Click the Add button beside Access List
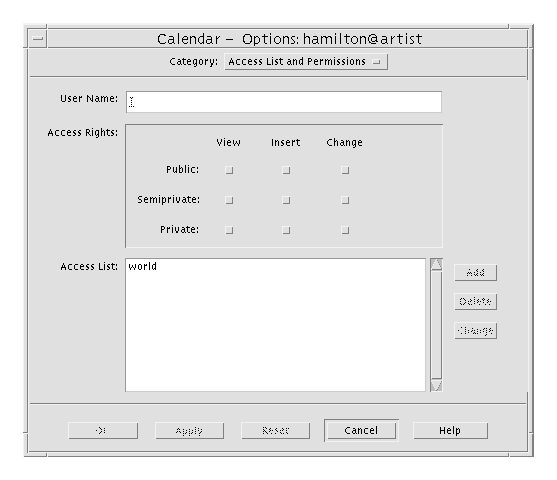 tap(475, 273)
